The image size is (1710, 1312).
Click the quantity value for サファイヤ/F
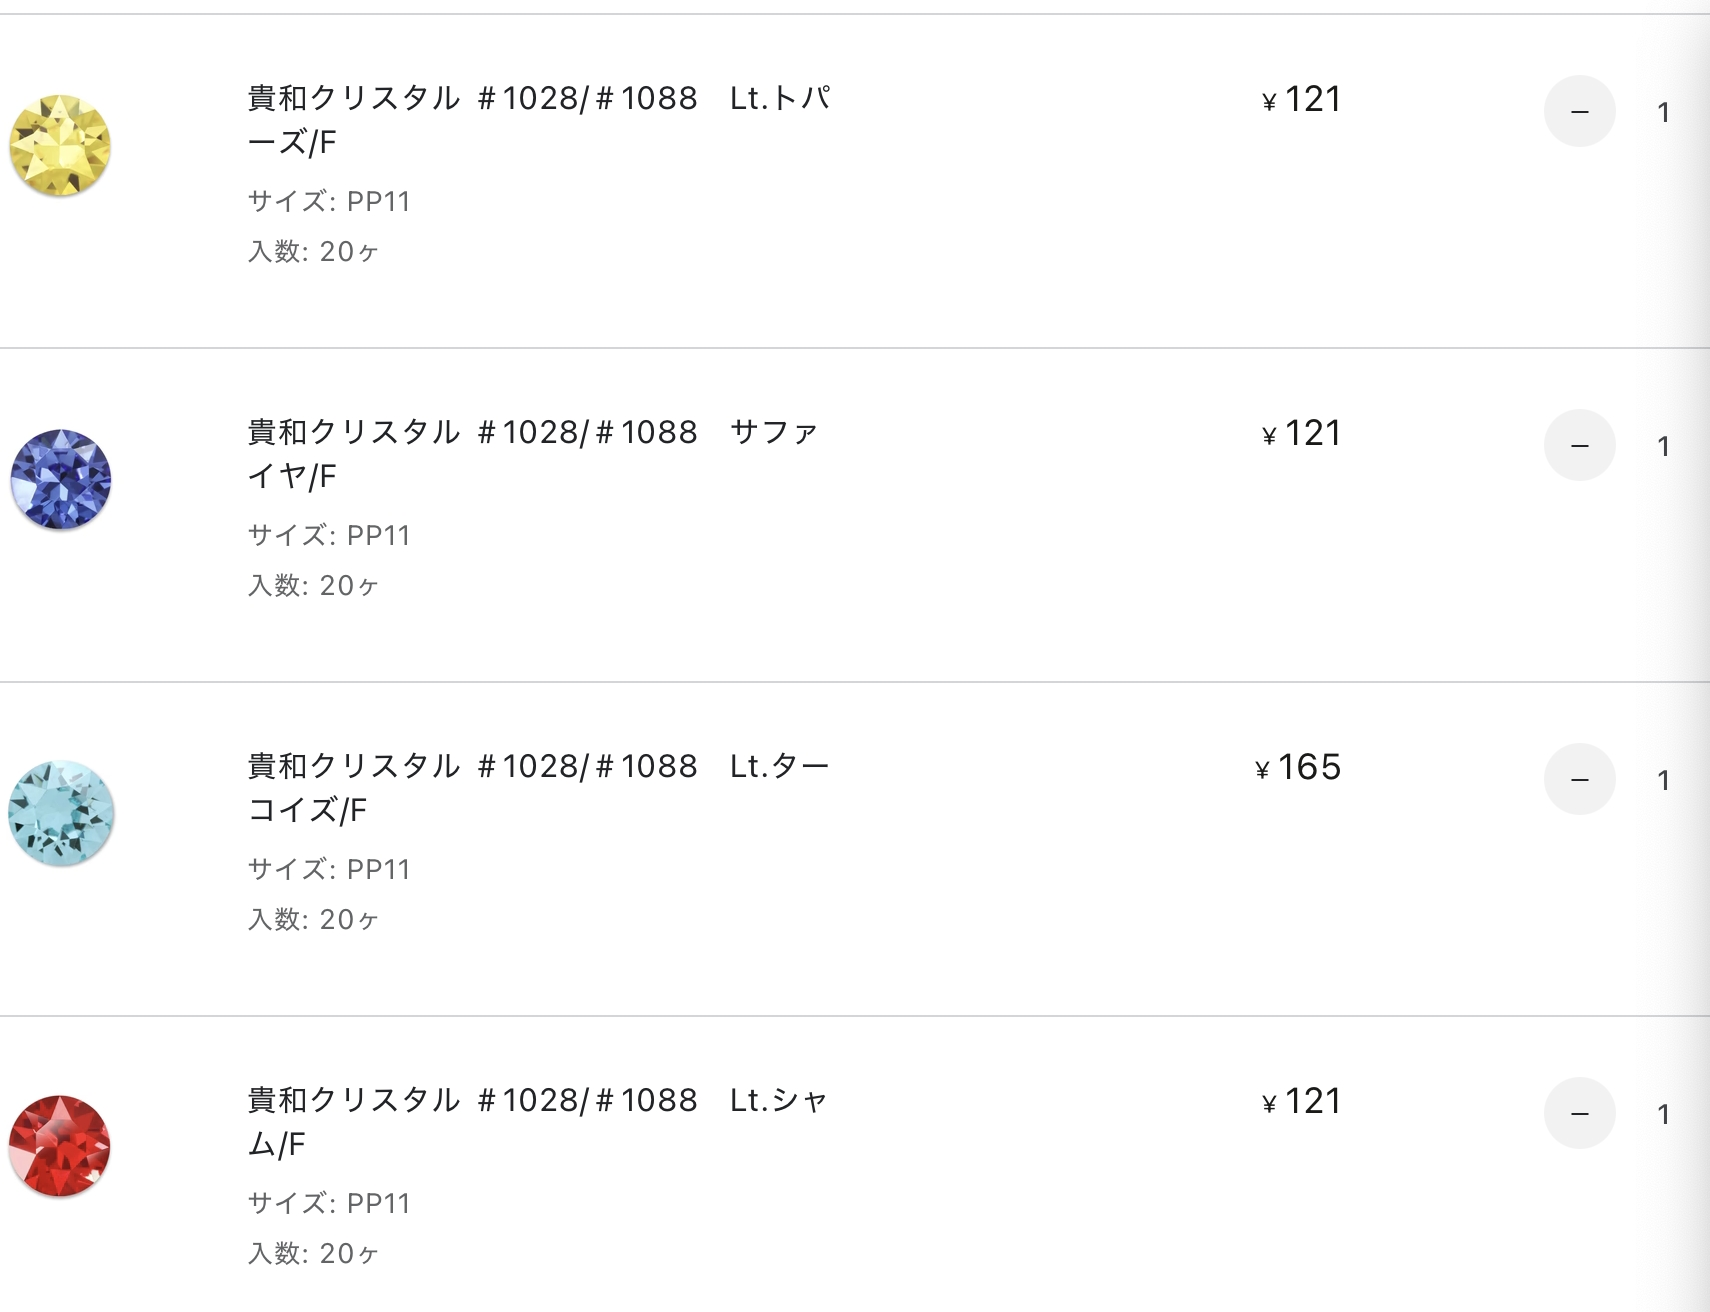(x=1663, y=446)
